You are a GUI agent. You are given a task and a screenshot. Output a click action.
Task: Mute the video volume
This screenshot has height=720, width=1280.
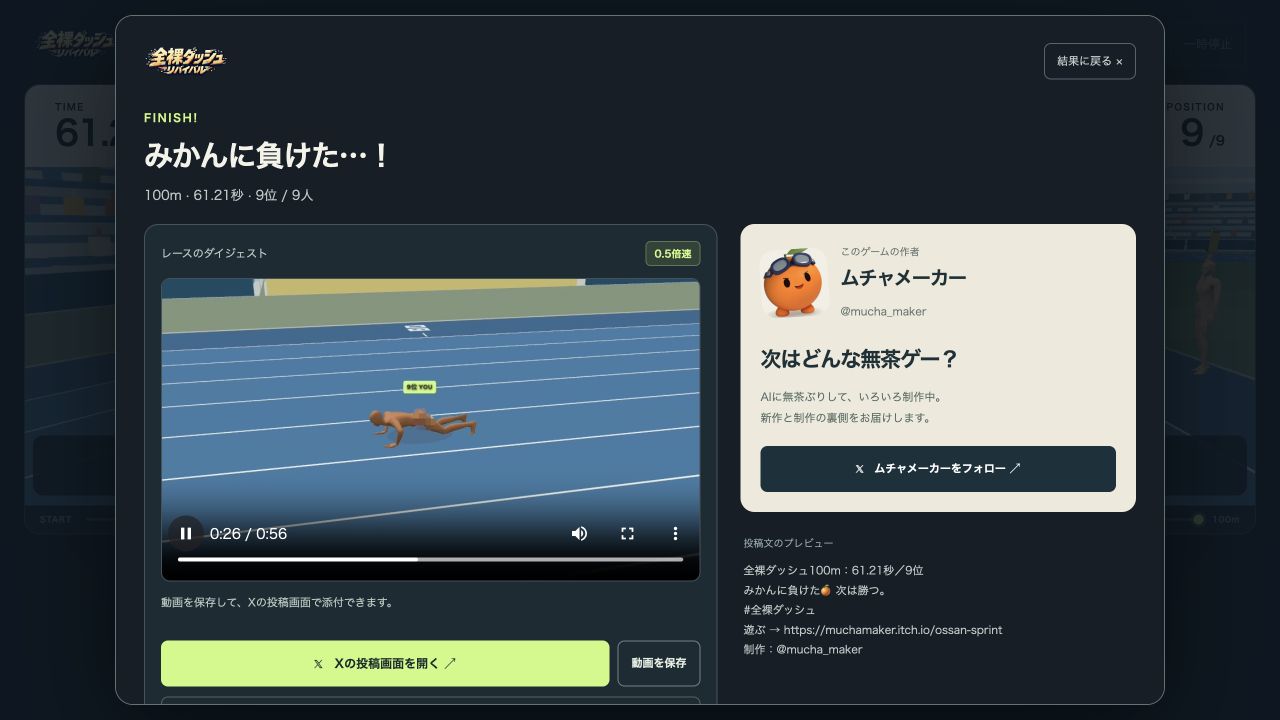pos(579,533)
